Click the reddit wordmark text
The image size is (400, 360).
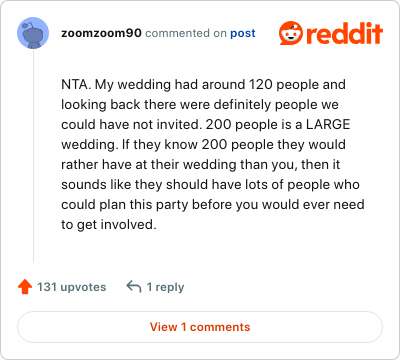pos(344,33)
